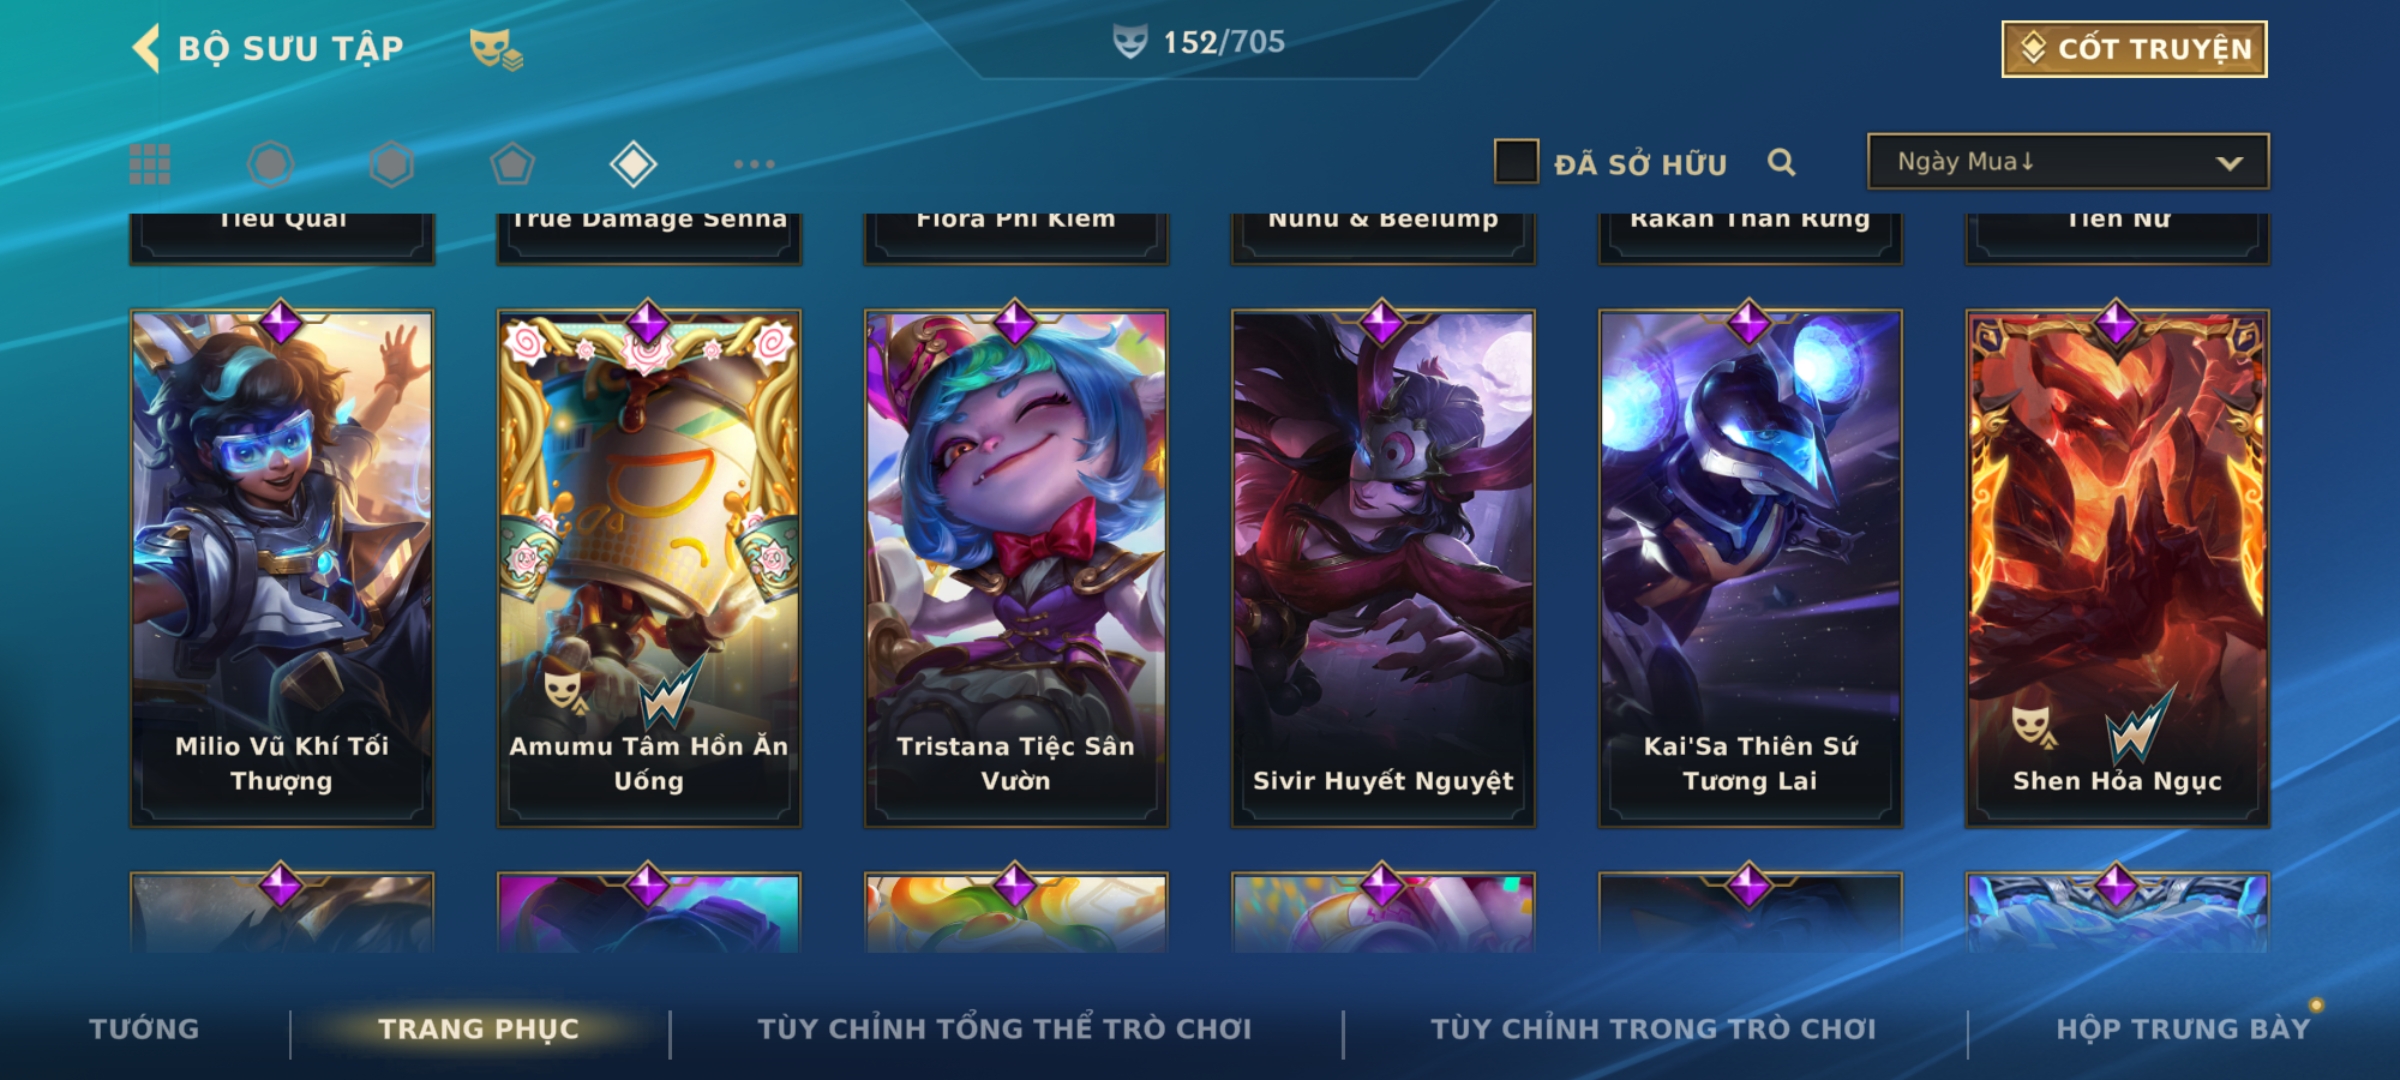Filter by the hexagon rarity icon
The height and width of the screenshot is (1080, 2400).
coord(391,164)
